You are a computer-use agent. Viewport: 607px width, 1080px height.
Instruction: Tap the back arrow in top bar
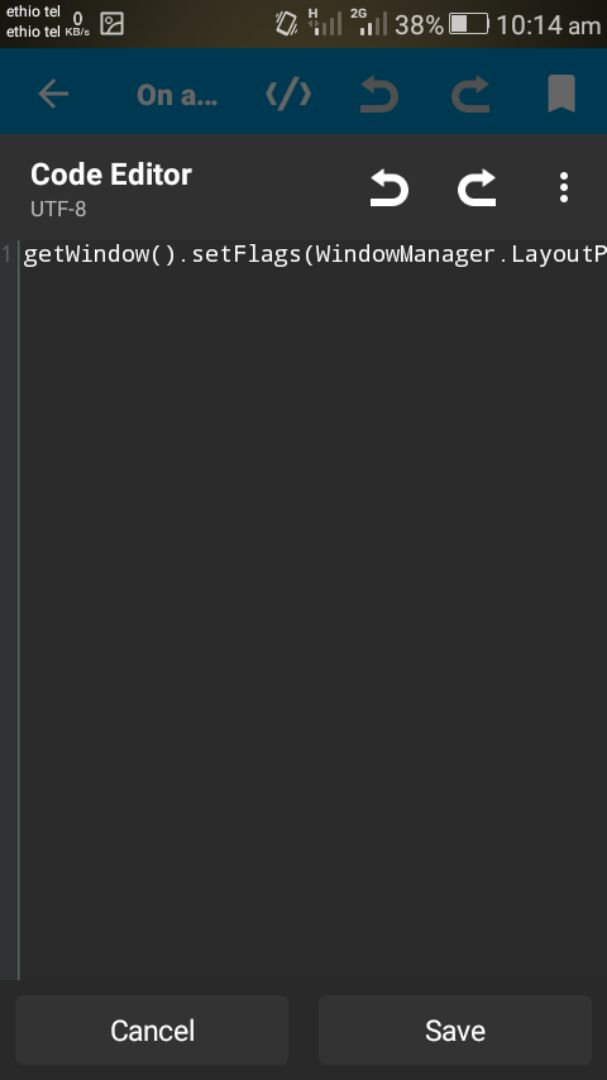click(53, 94)
